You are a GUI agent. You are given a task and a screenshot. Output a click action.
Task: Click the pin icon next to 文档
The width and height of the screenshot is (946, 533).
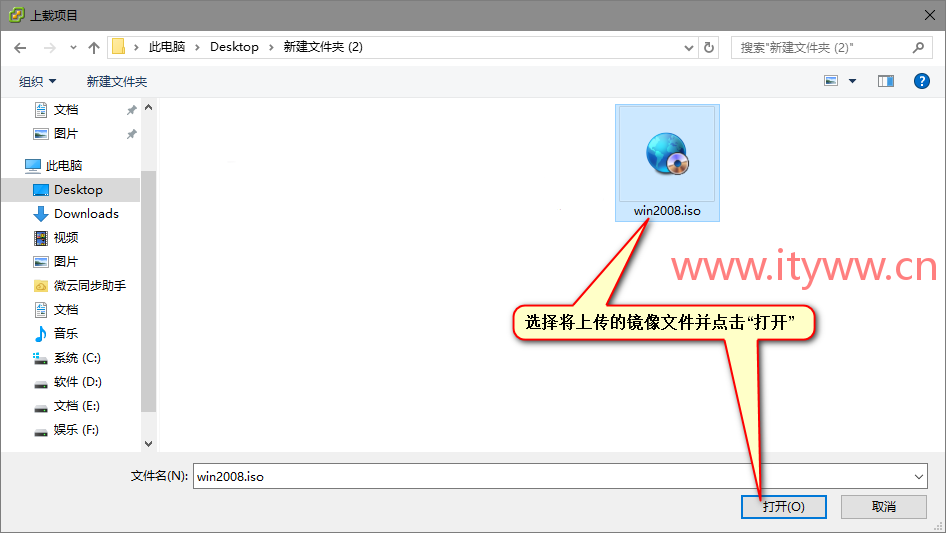tap(132, 110)
